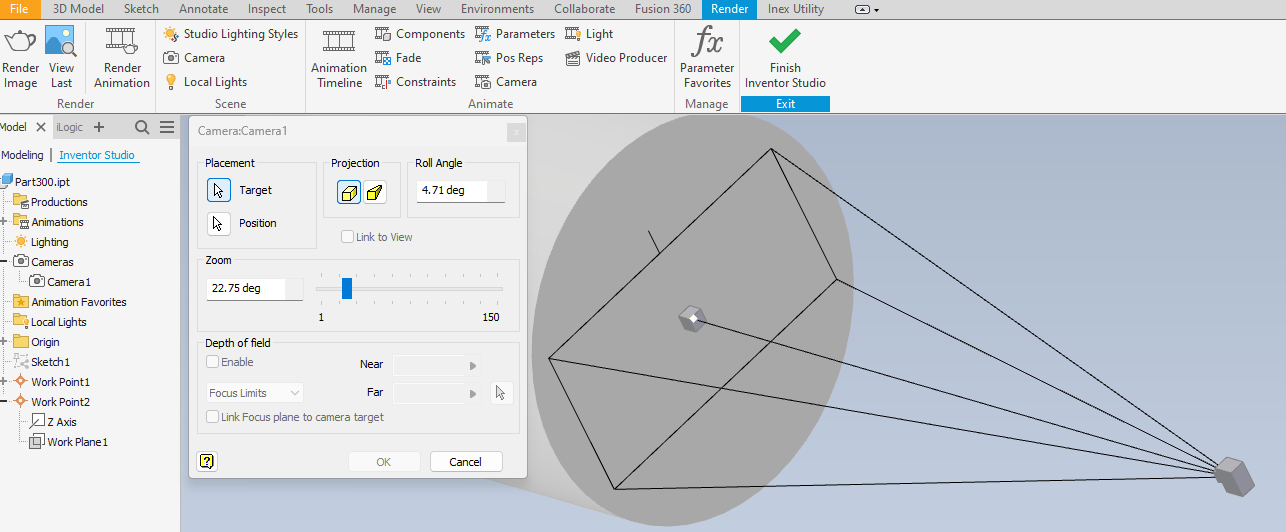The width and height of the screenshot is (1286, 532).
Task: Toggle Link Focus plane to camera target
Action: click(212, 417)
